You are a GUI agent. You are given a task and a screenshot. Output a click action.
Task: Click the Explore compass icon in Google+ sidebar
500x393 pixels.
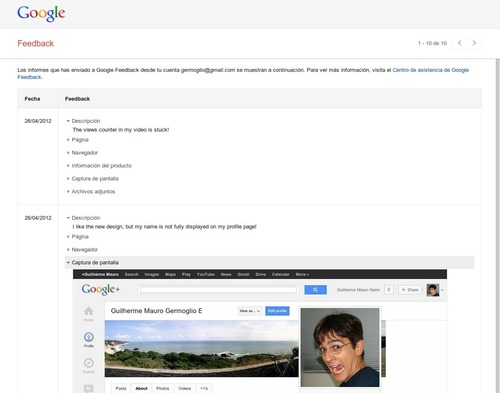(x=89, y=363)
